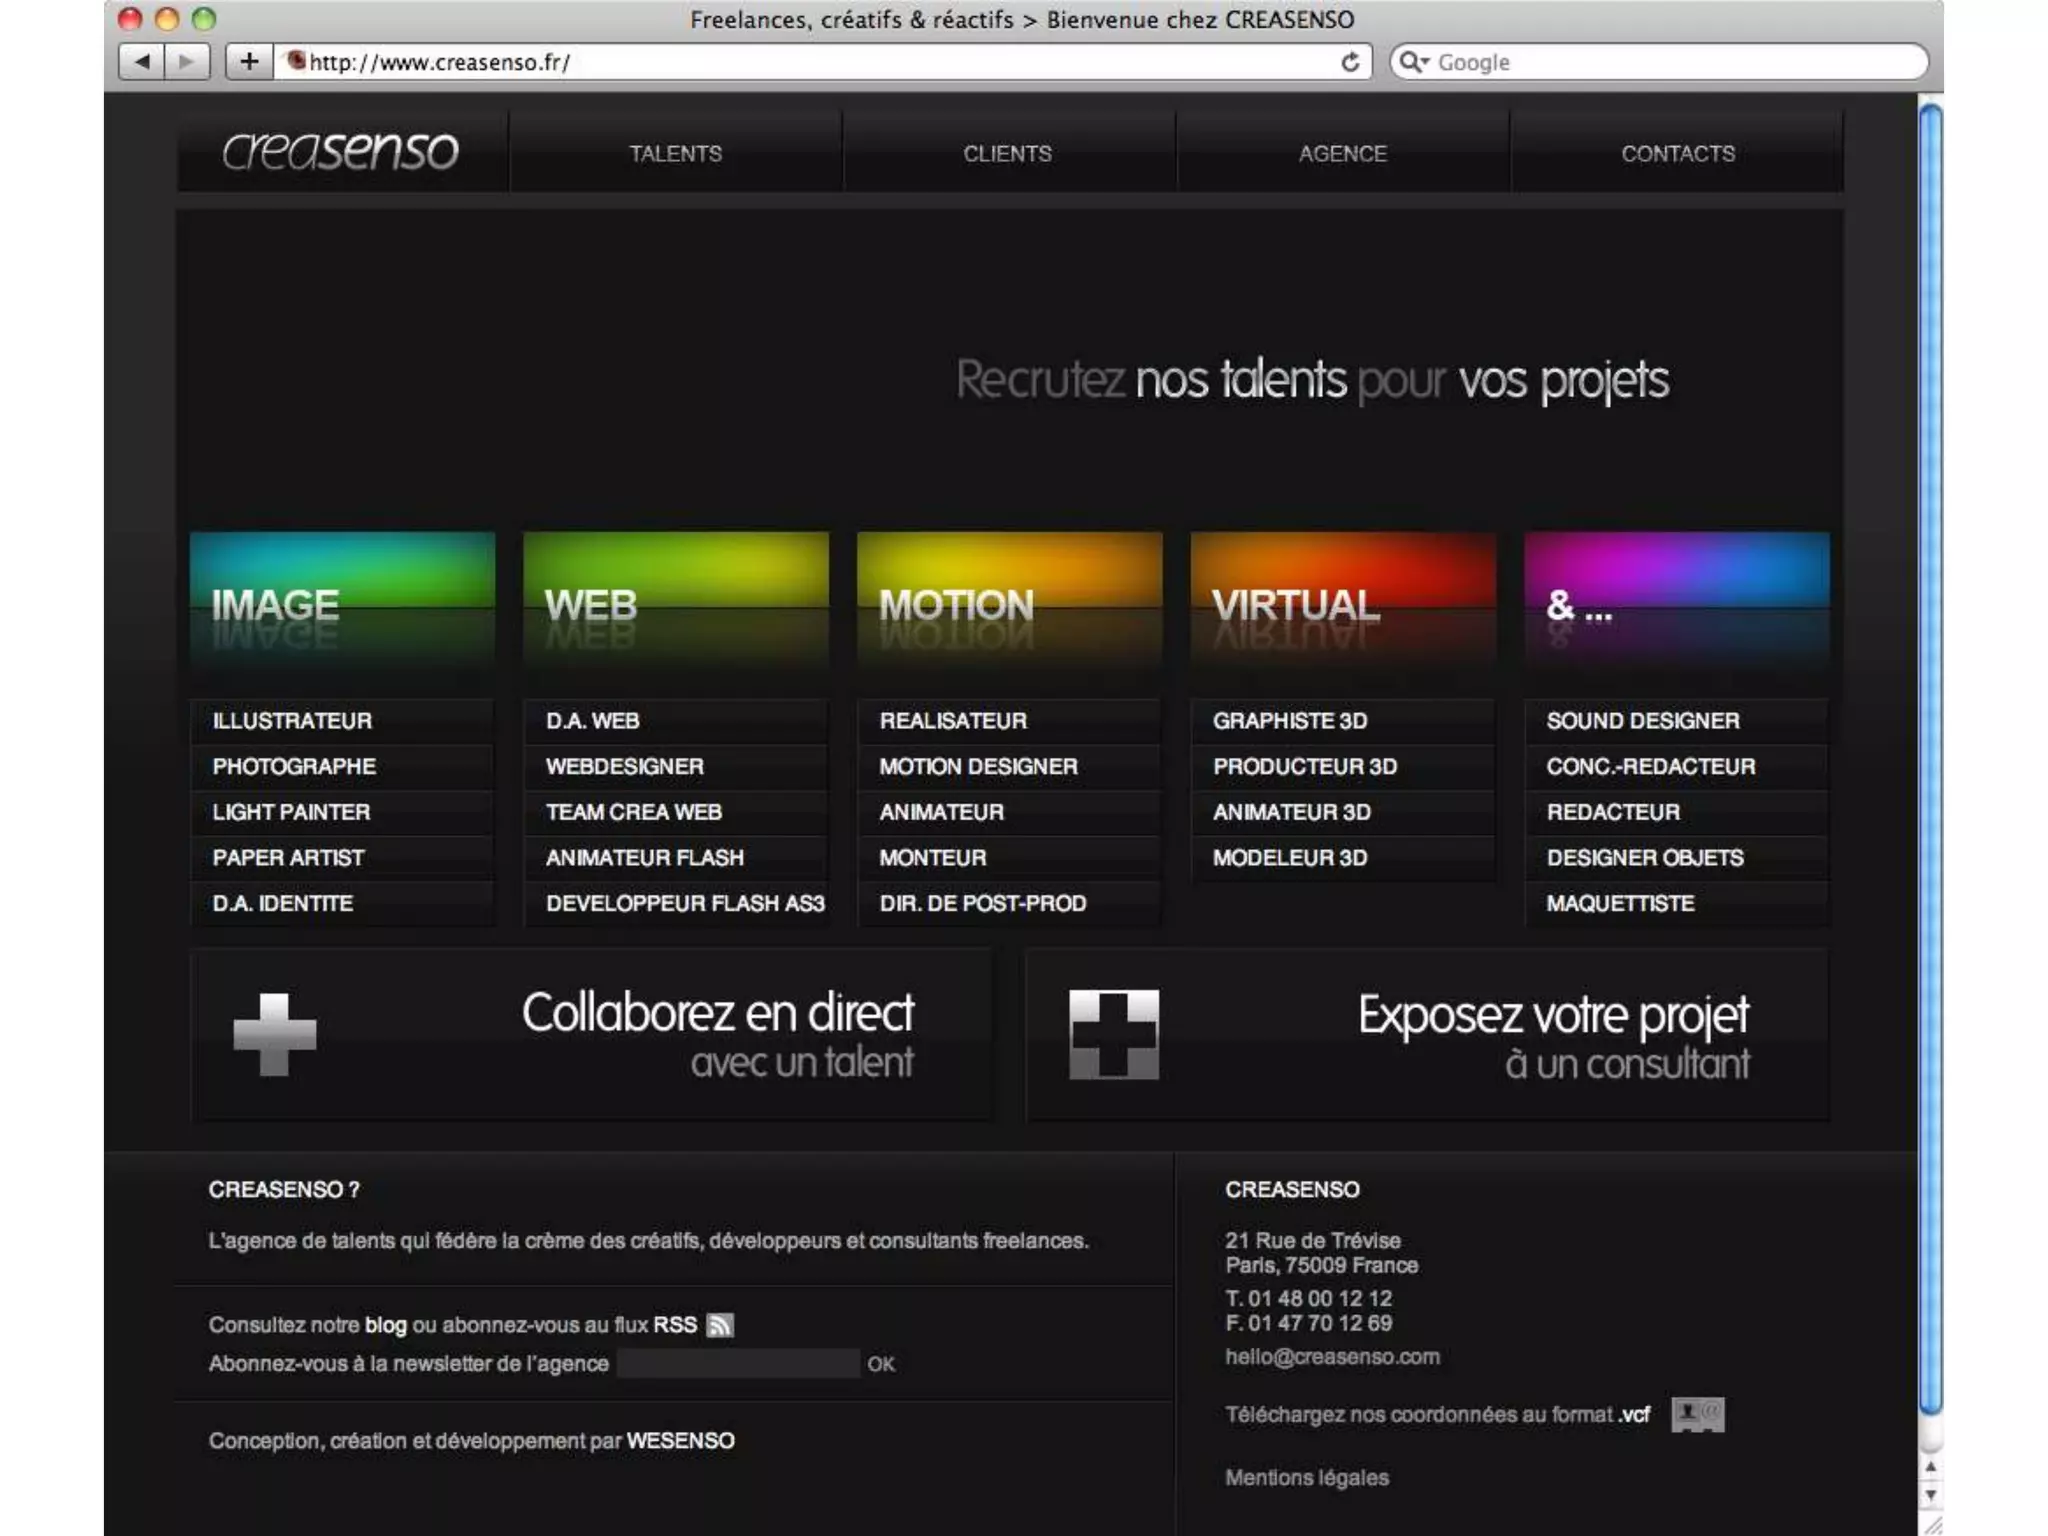Click the page vertical scrollbar thumb
The width and height of the screenshot is (2048, 1536).
point(1930,760)
